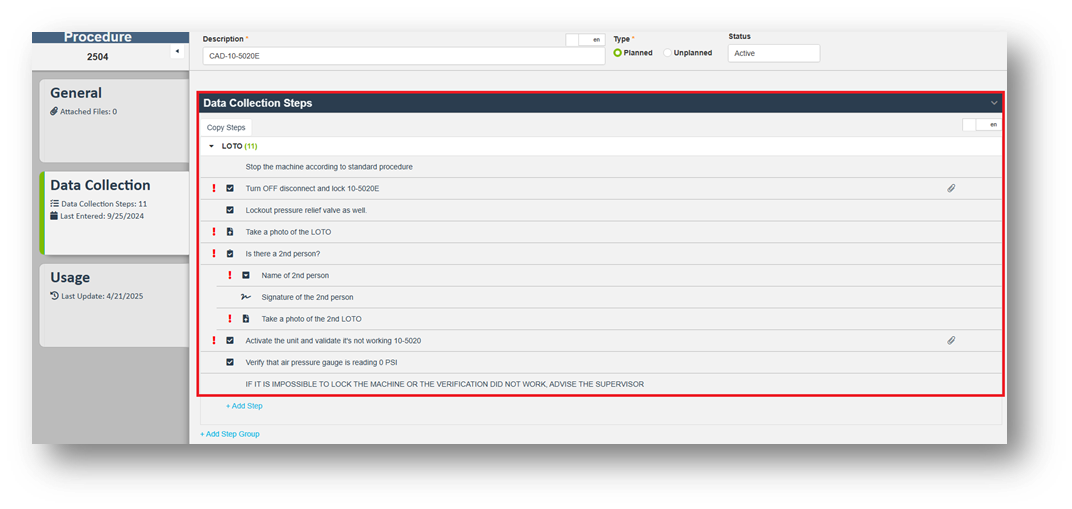Click the paperclip icon on the Turn OFF disconnect row
The image size is (1072, 509).
(951, 188)
